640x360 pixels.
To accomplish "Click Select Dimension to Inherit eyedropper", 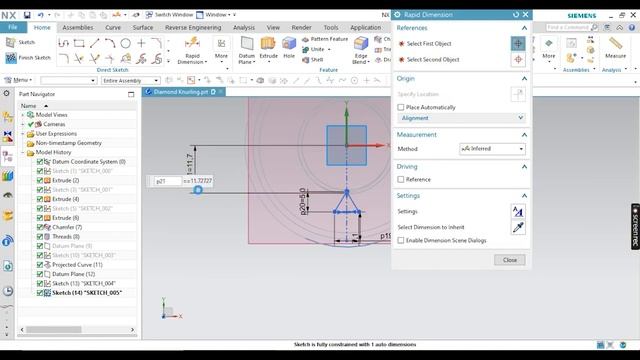I will (518, 227).
